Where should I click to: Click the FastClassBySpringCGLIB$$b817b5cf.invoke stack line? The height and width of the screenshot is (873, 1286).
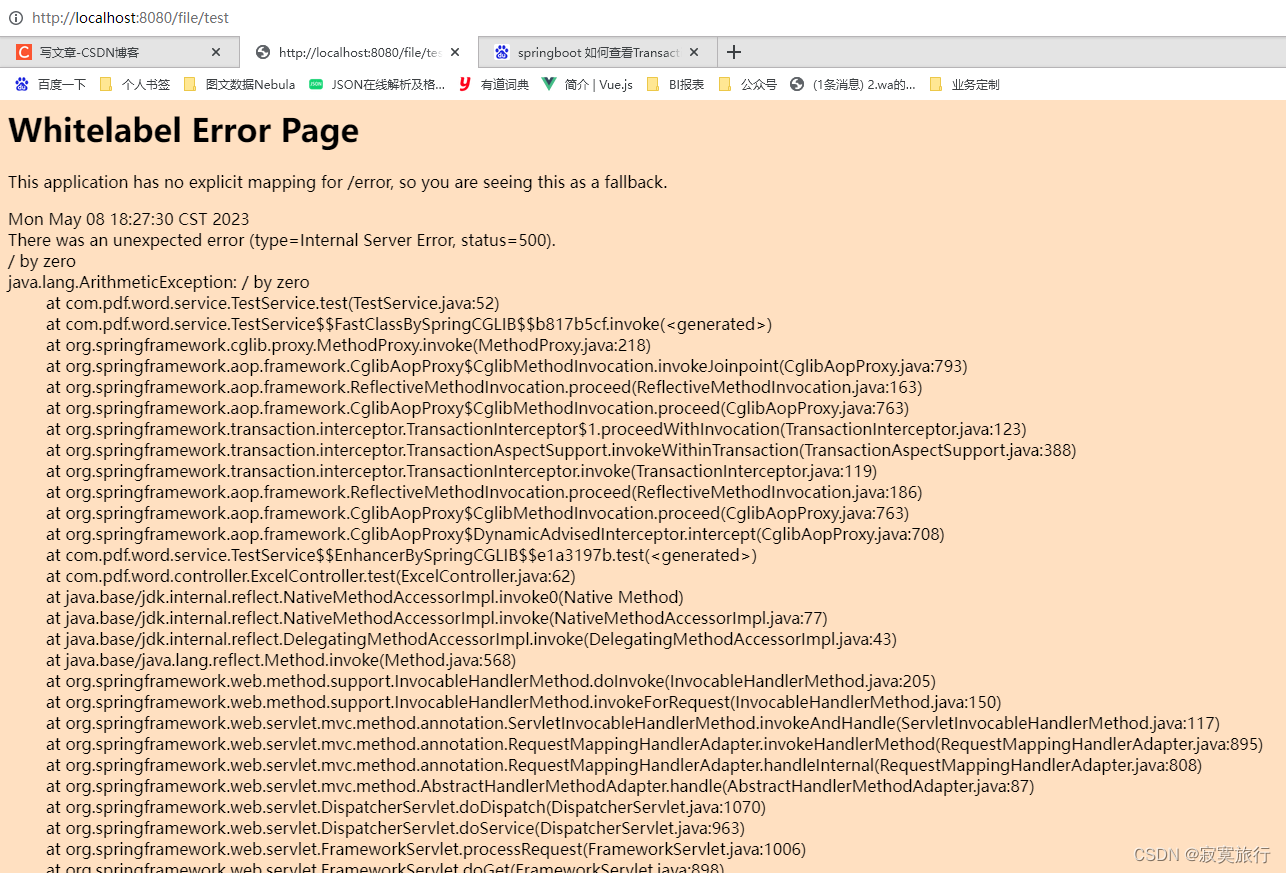(409, 324)
